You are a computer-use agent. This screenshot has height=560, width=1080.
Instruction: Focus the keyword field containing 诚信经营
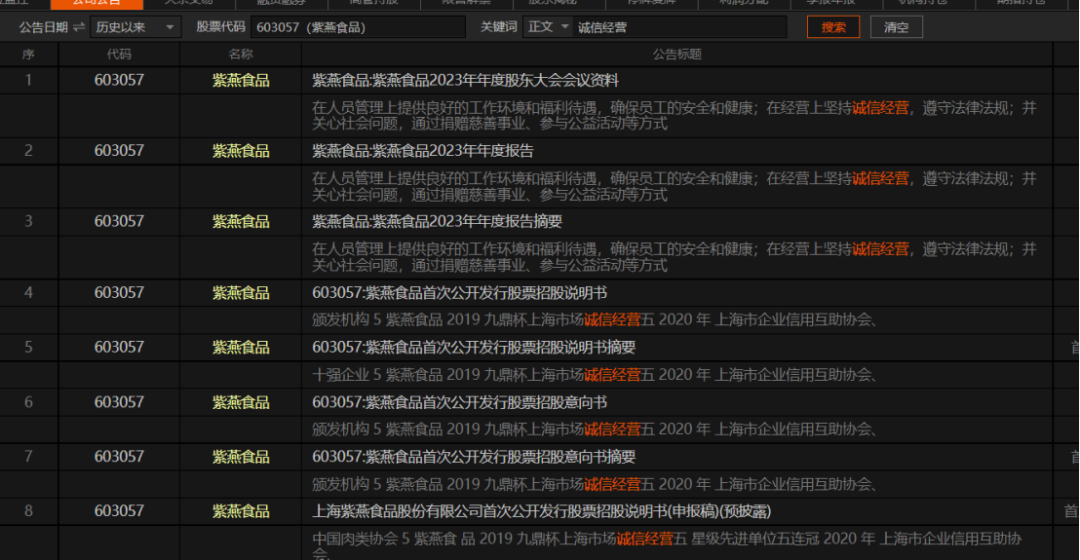tap(680, 27)
